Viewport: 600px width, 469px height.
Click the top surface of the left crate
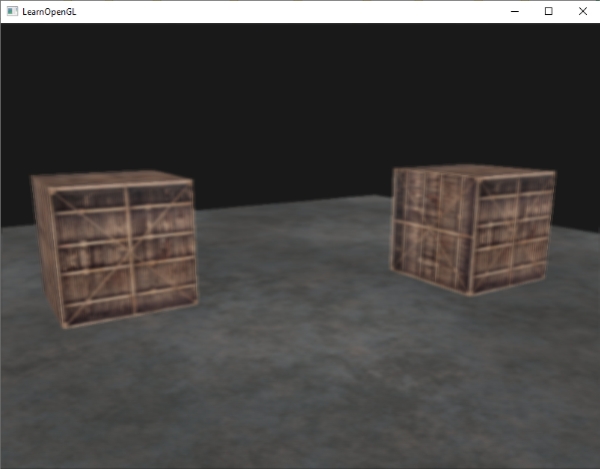(x=110, y=178)
